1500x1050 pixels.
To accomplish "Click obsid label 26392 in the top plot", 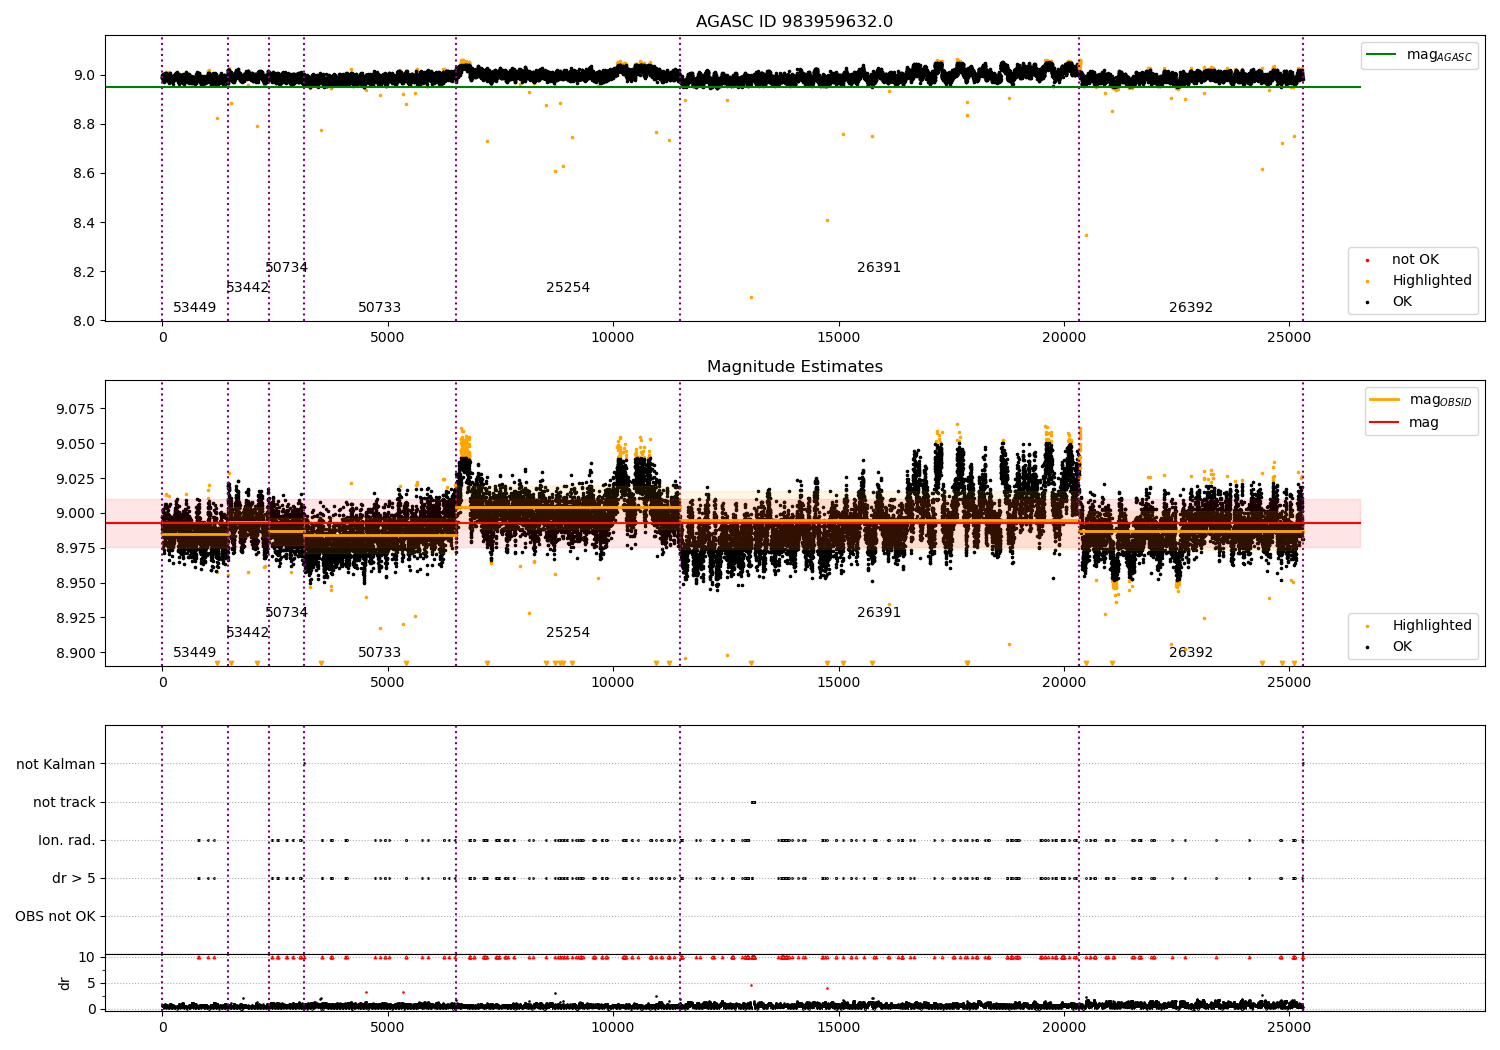I will 1191,308.
